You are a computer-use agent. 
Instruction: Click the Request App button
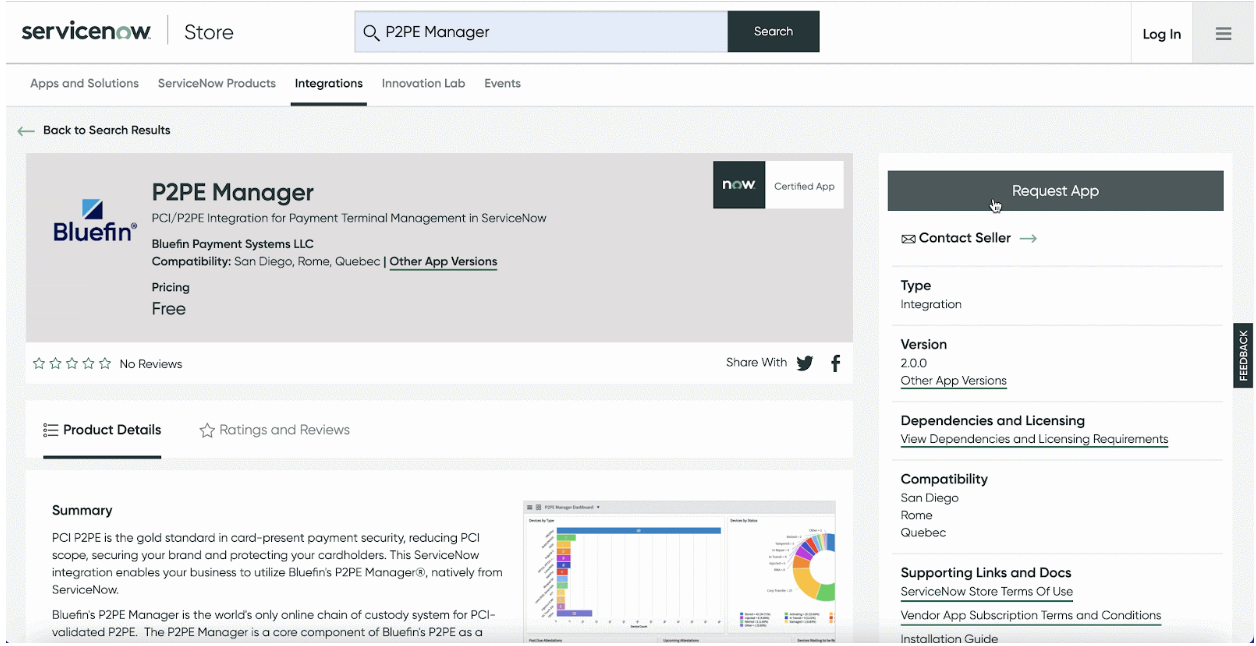click(x=1055, y=191)
